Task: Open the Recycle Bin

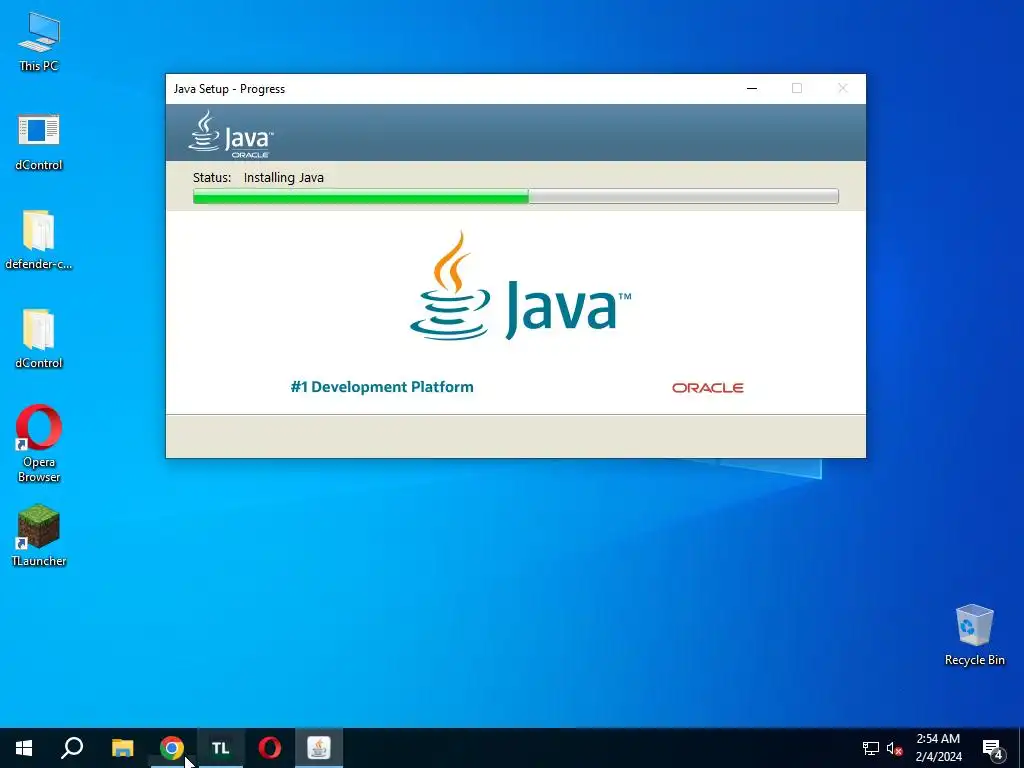Action: tap(974, 635)
